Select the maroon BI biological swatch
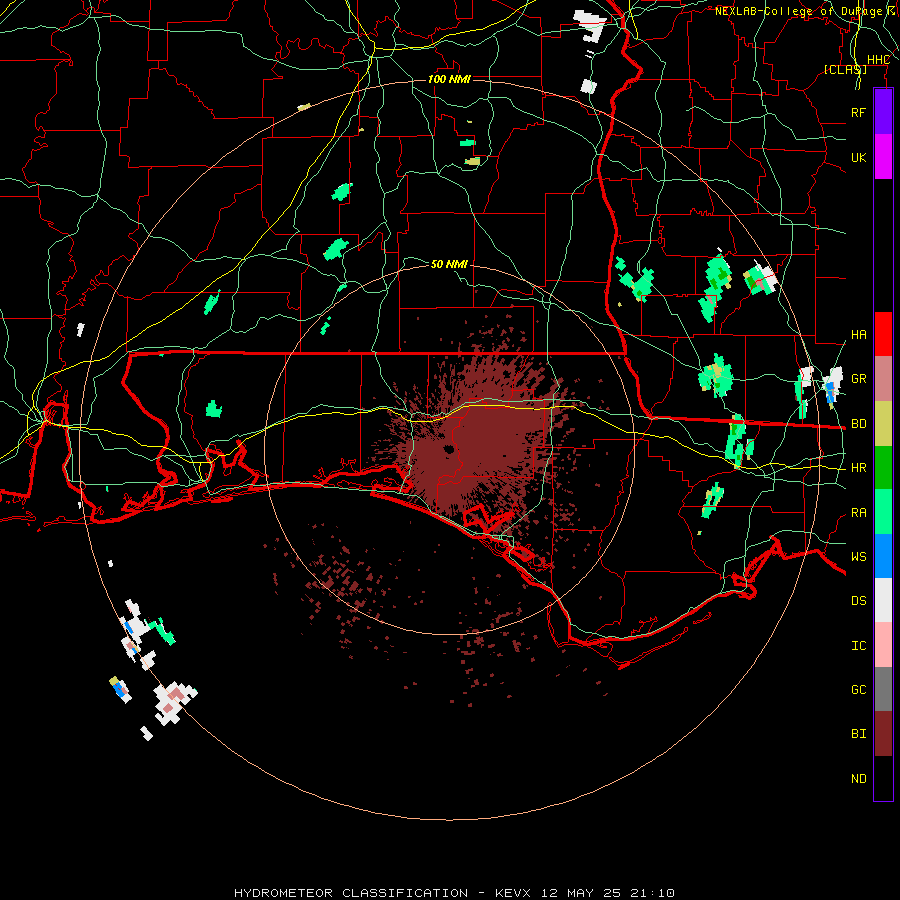The width and height of the screenshot is (900, 900). tap(883, 733)
